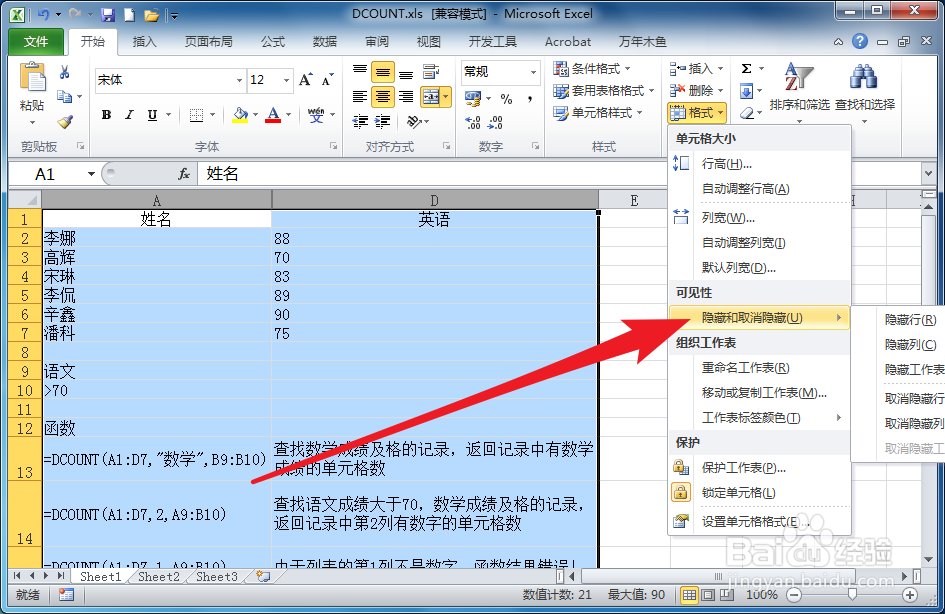945x614 pixels.
Task: Toggle wrap text icon
Action: click(430, 72)
